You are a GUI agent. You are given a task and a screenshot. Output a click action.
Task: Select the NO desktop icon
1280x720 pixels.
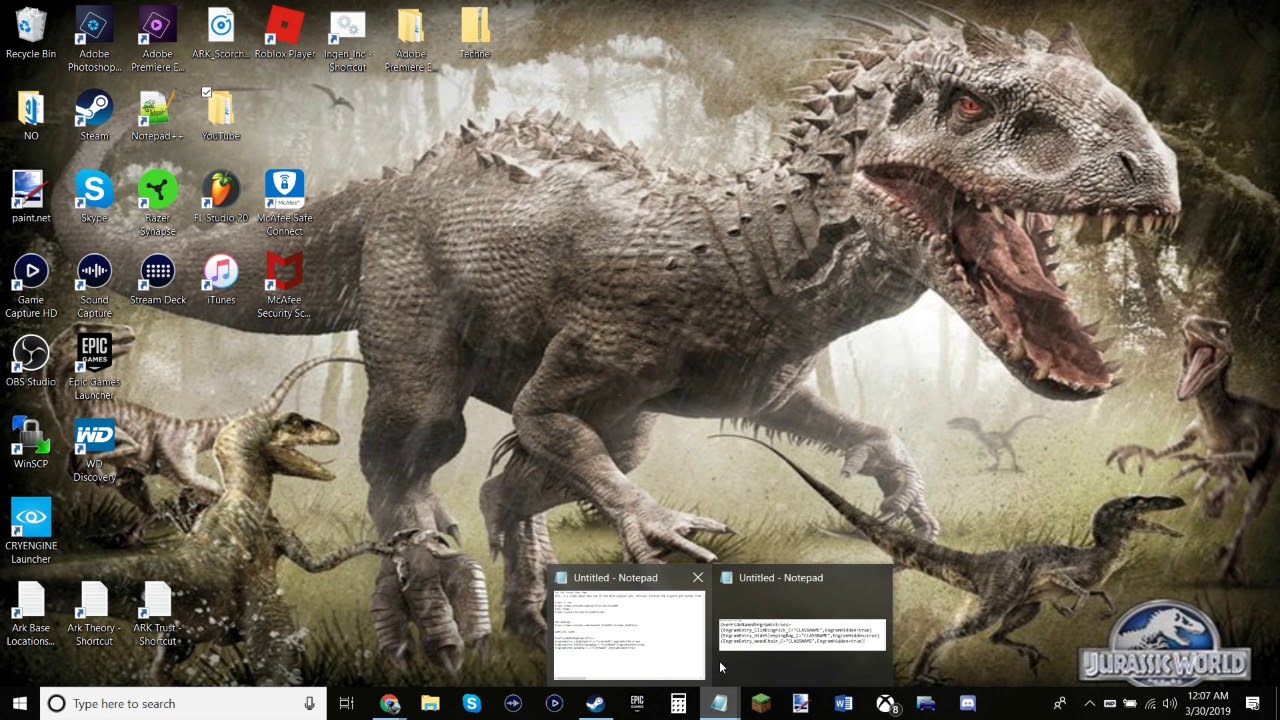pos(31,115)
